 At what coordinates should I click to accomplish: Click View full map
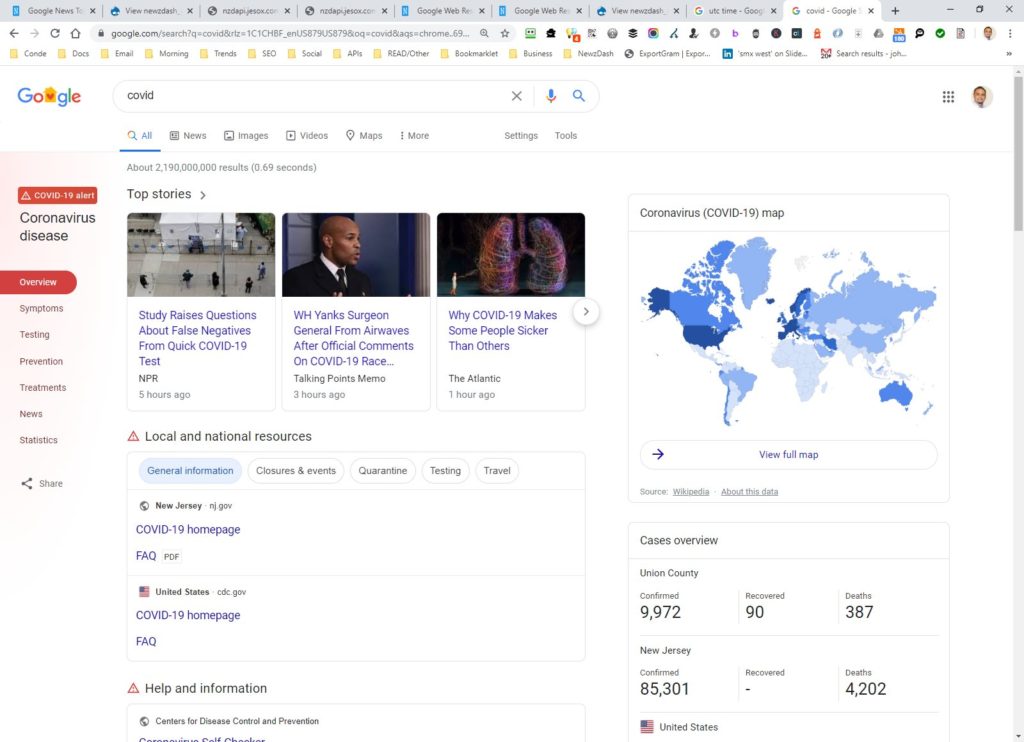788,455
